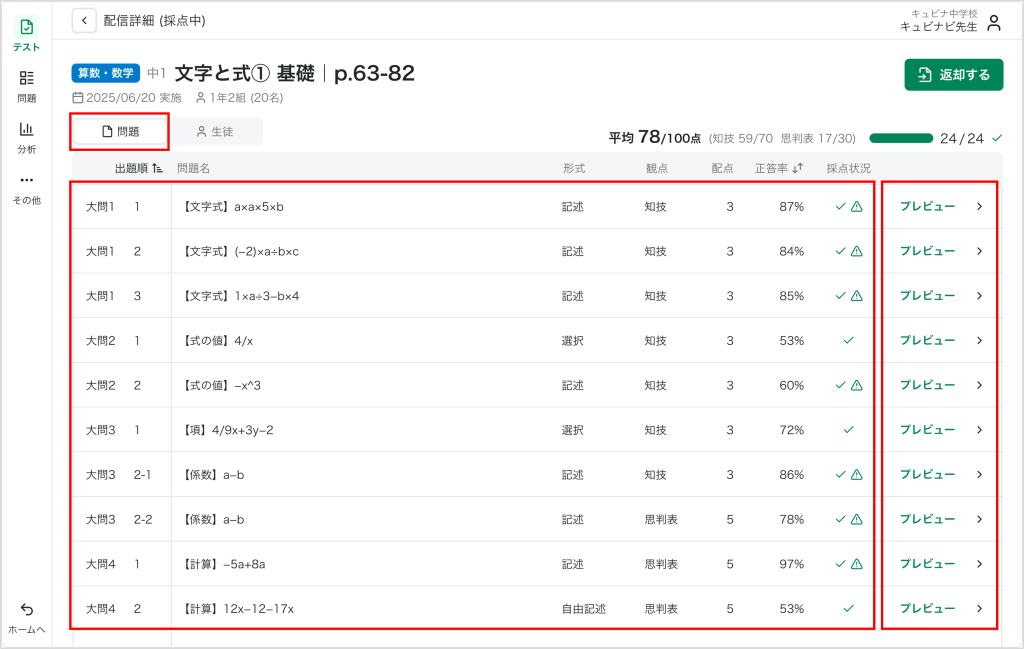Click the 算数・数学 subject badge
This screenshot has width=1024, height=649.
pos(106,73)
